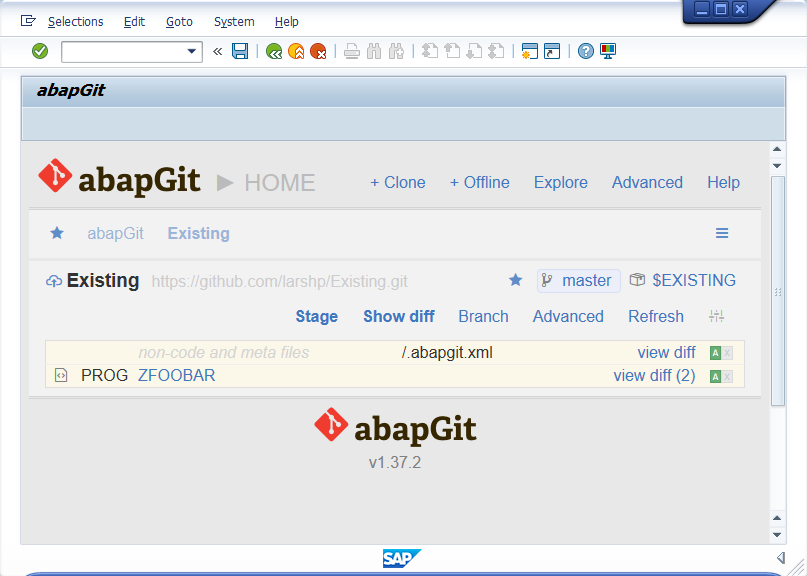Click the master branch button
Screen dimensions: 807x576
[x=579, y=281]
